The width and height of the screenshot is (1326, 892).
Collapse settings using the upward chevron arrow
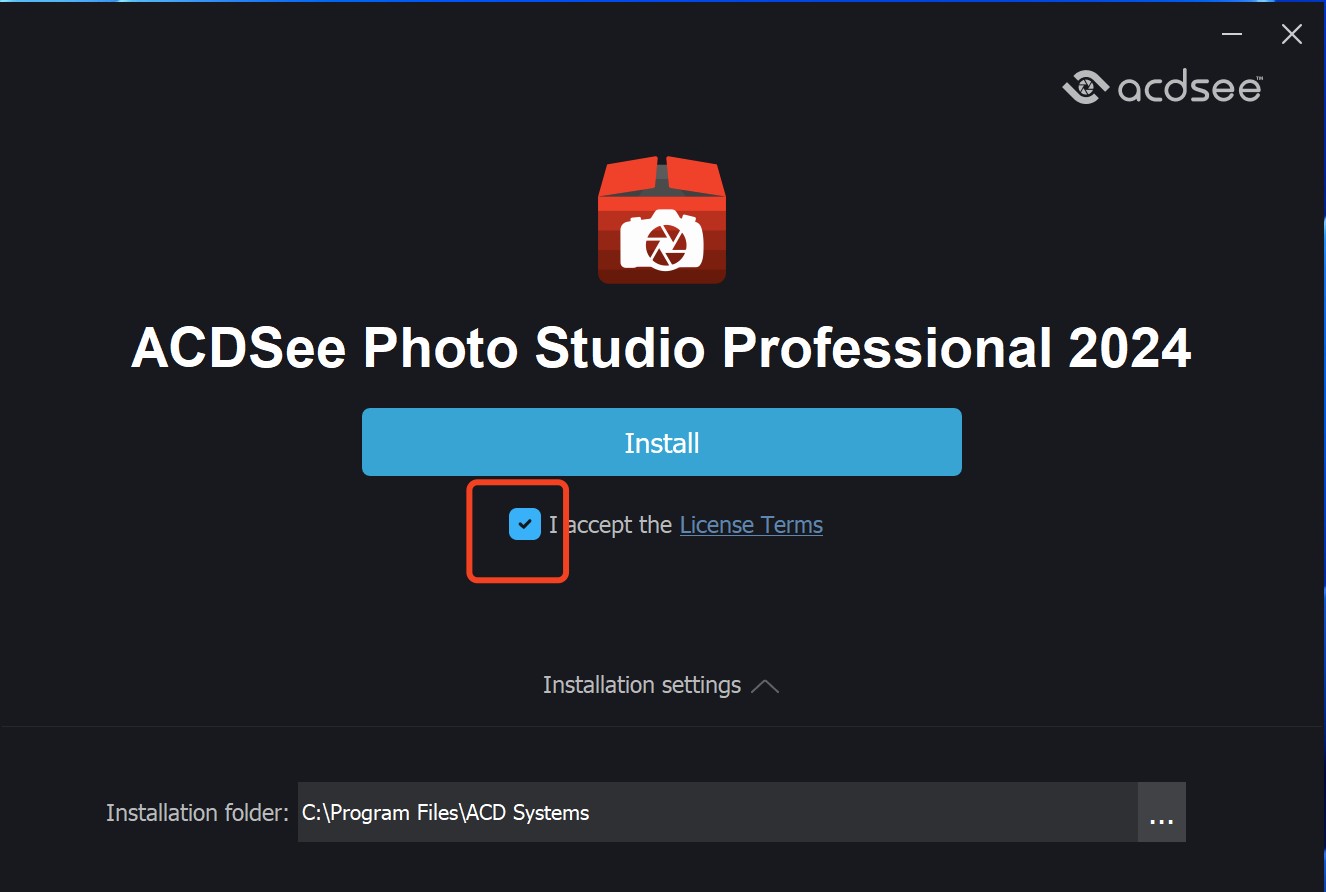[x=765, y=686]
